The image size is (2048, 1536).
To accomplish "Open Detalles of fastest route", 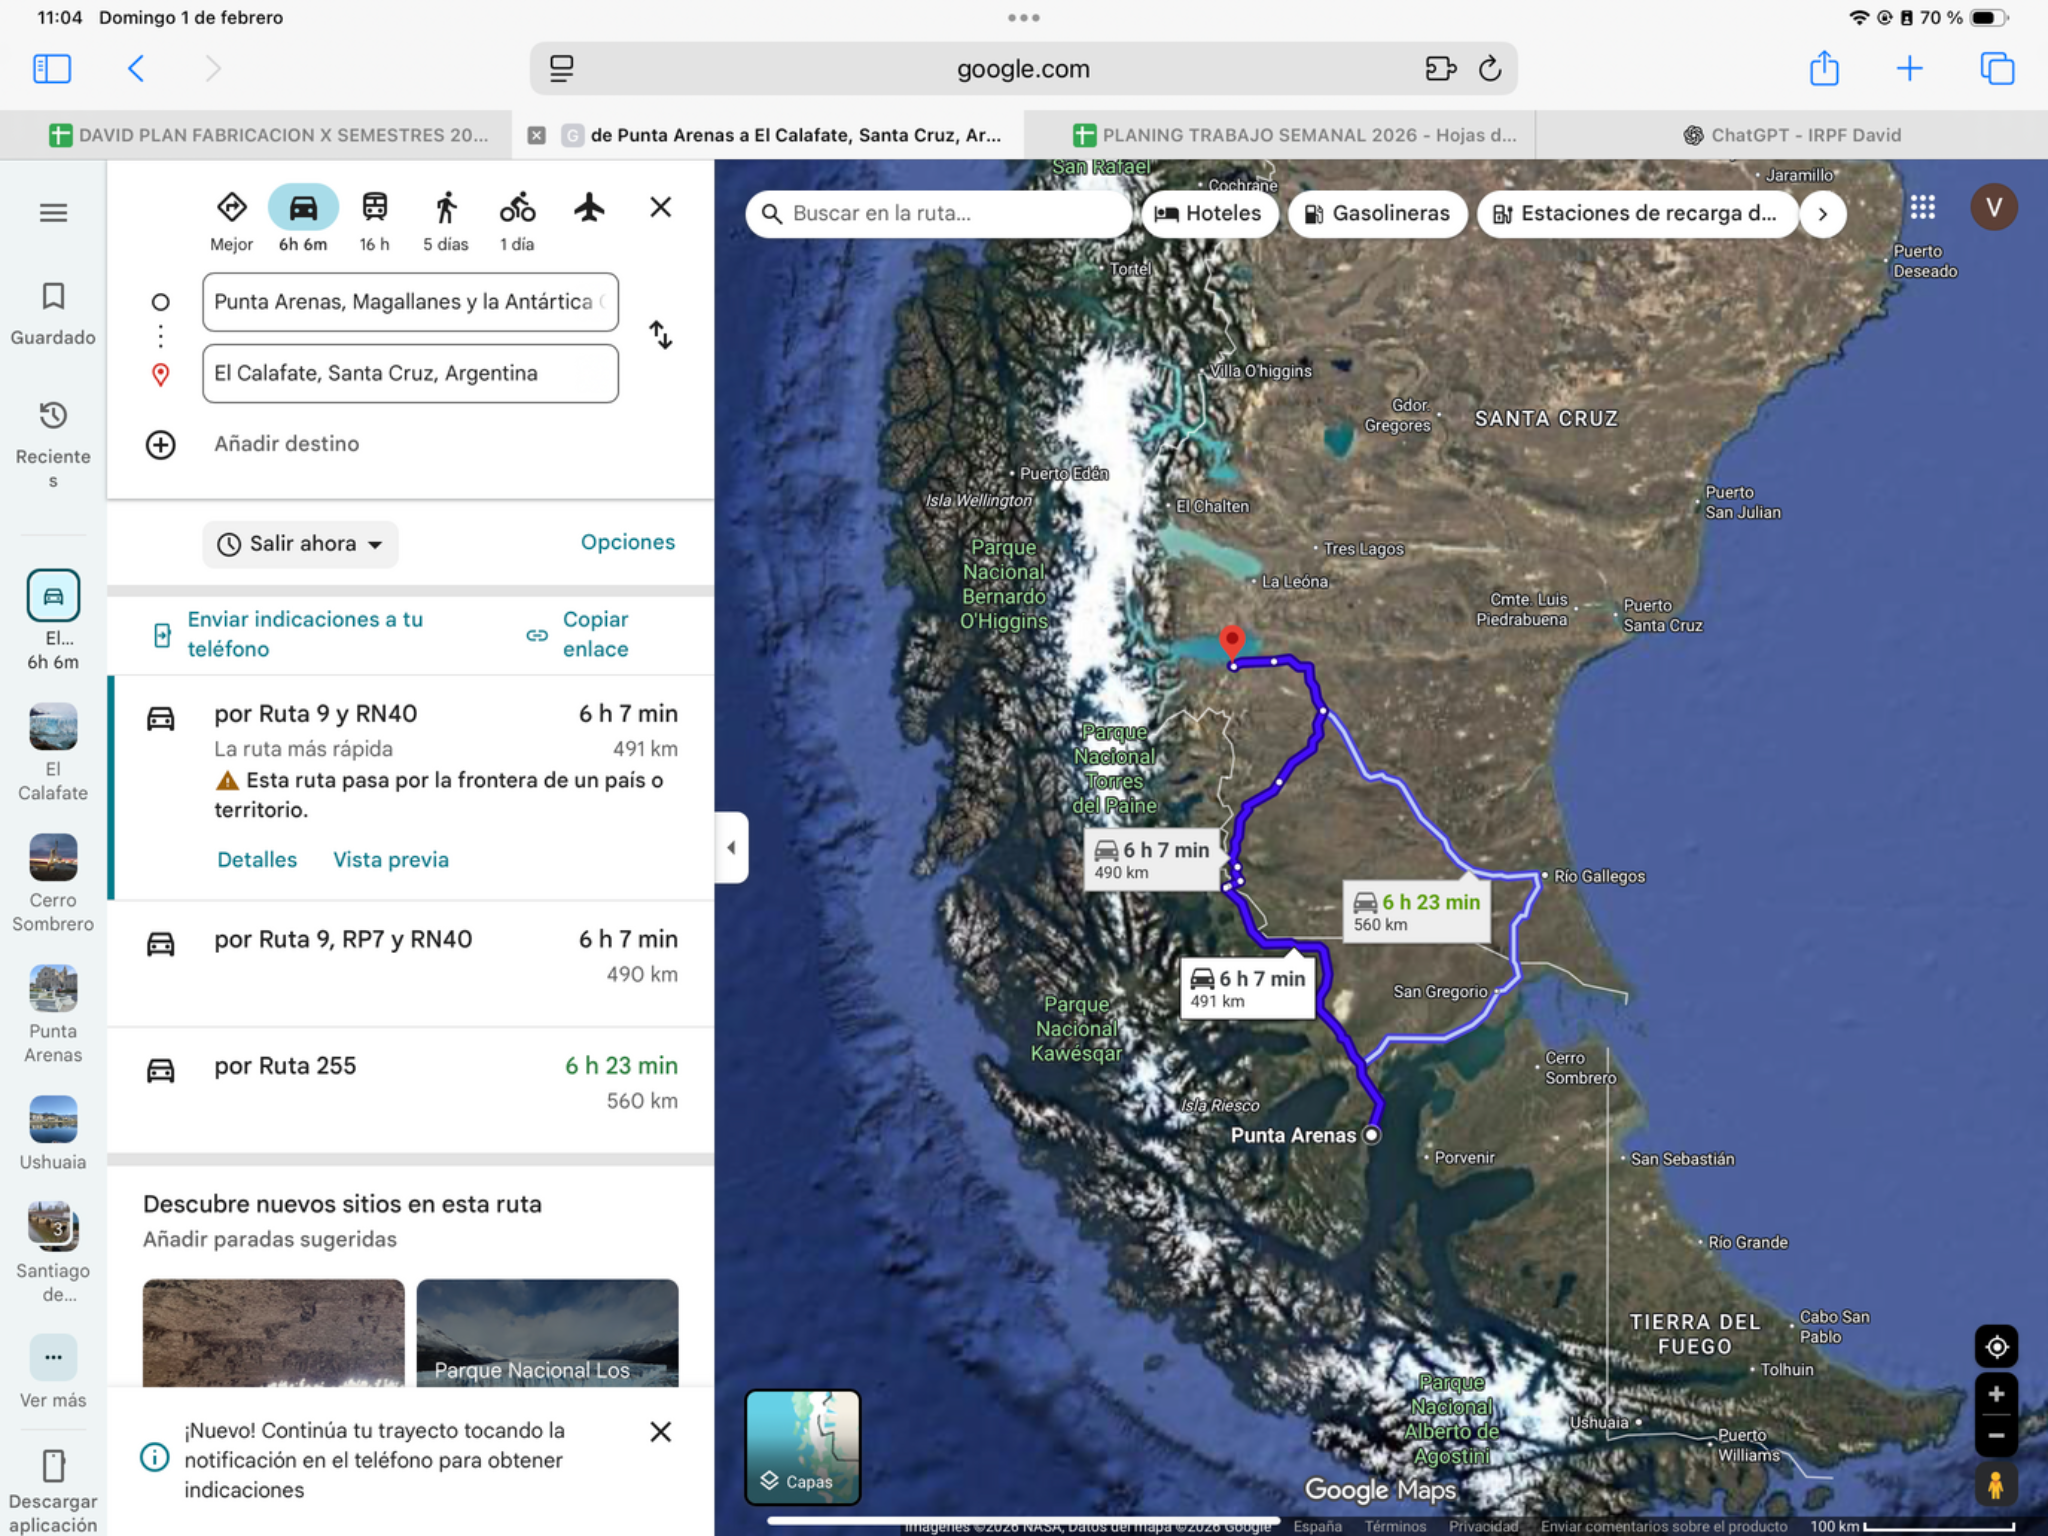I will point(257,860).
